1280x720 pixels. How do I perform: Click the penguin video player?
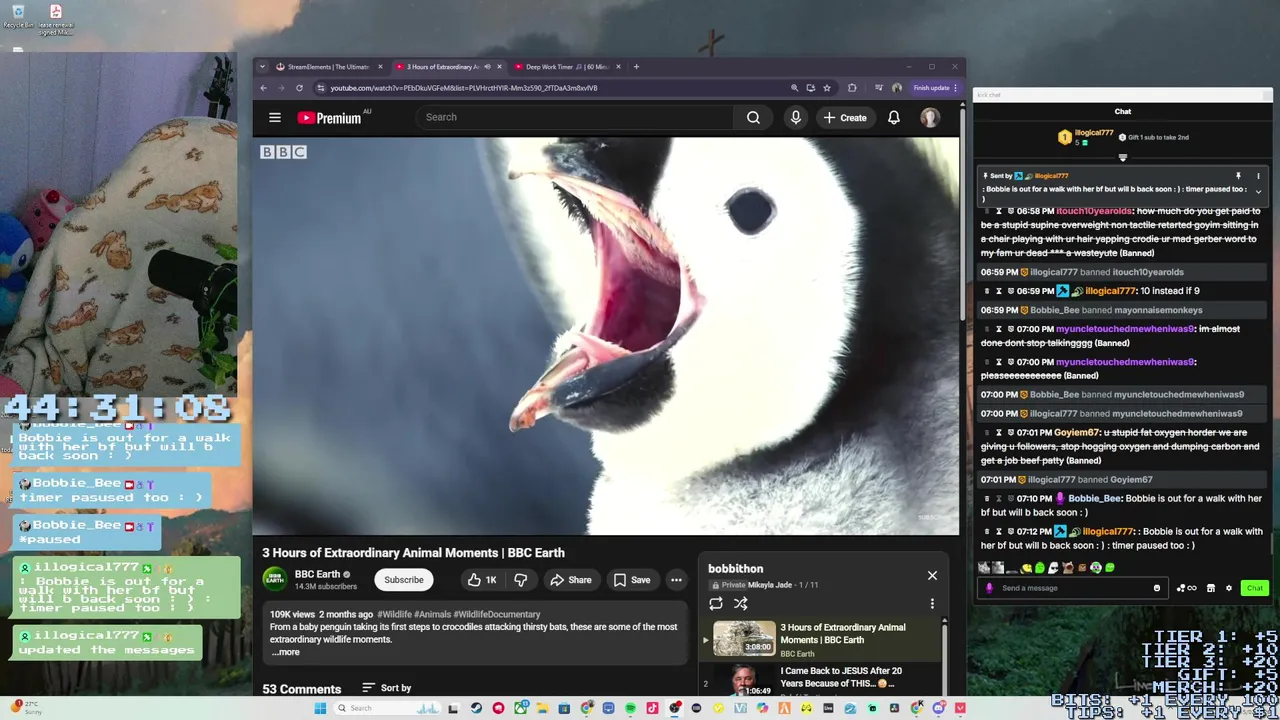[x=606, y=336]
